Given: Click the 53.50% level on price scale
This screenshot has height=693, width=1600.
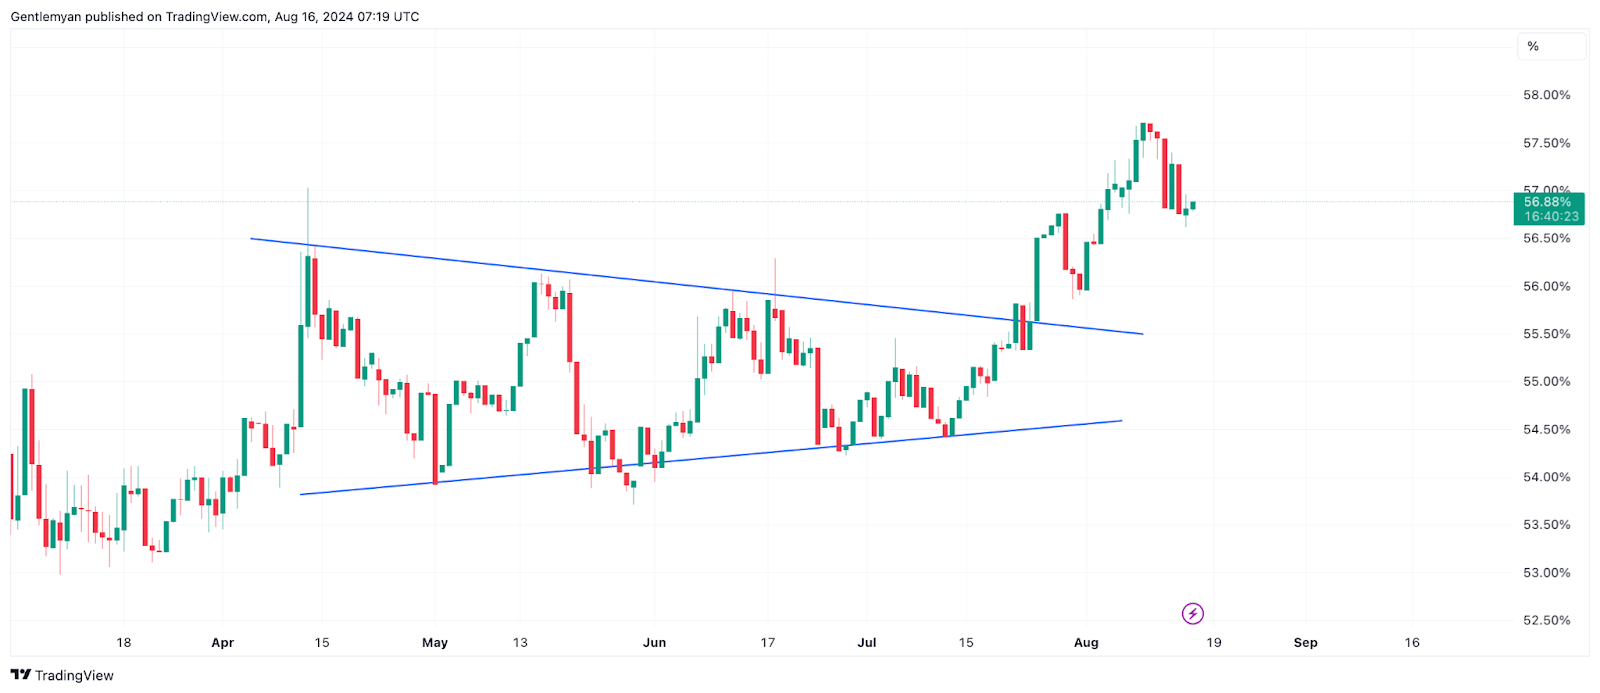Looking at the screenshot, I should (1546, 524).
